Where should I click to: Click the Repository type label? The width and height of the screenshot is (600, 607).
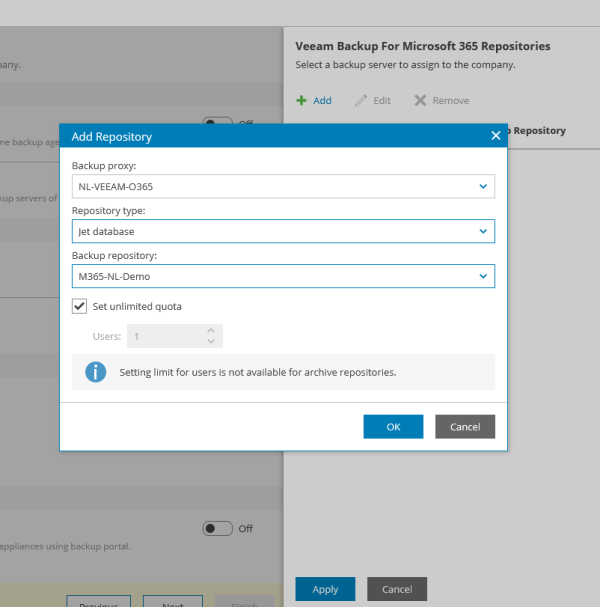tap(109, 211)
